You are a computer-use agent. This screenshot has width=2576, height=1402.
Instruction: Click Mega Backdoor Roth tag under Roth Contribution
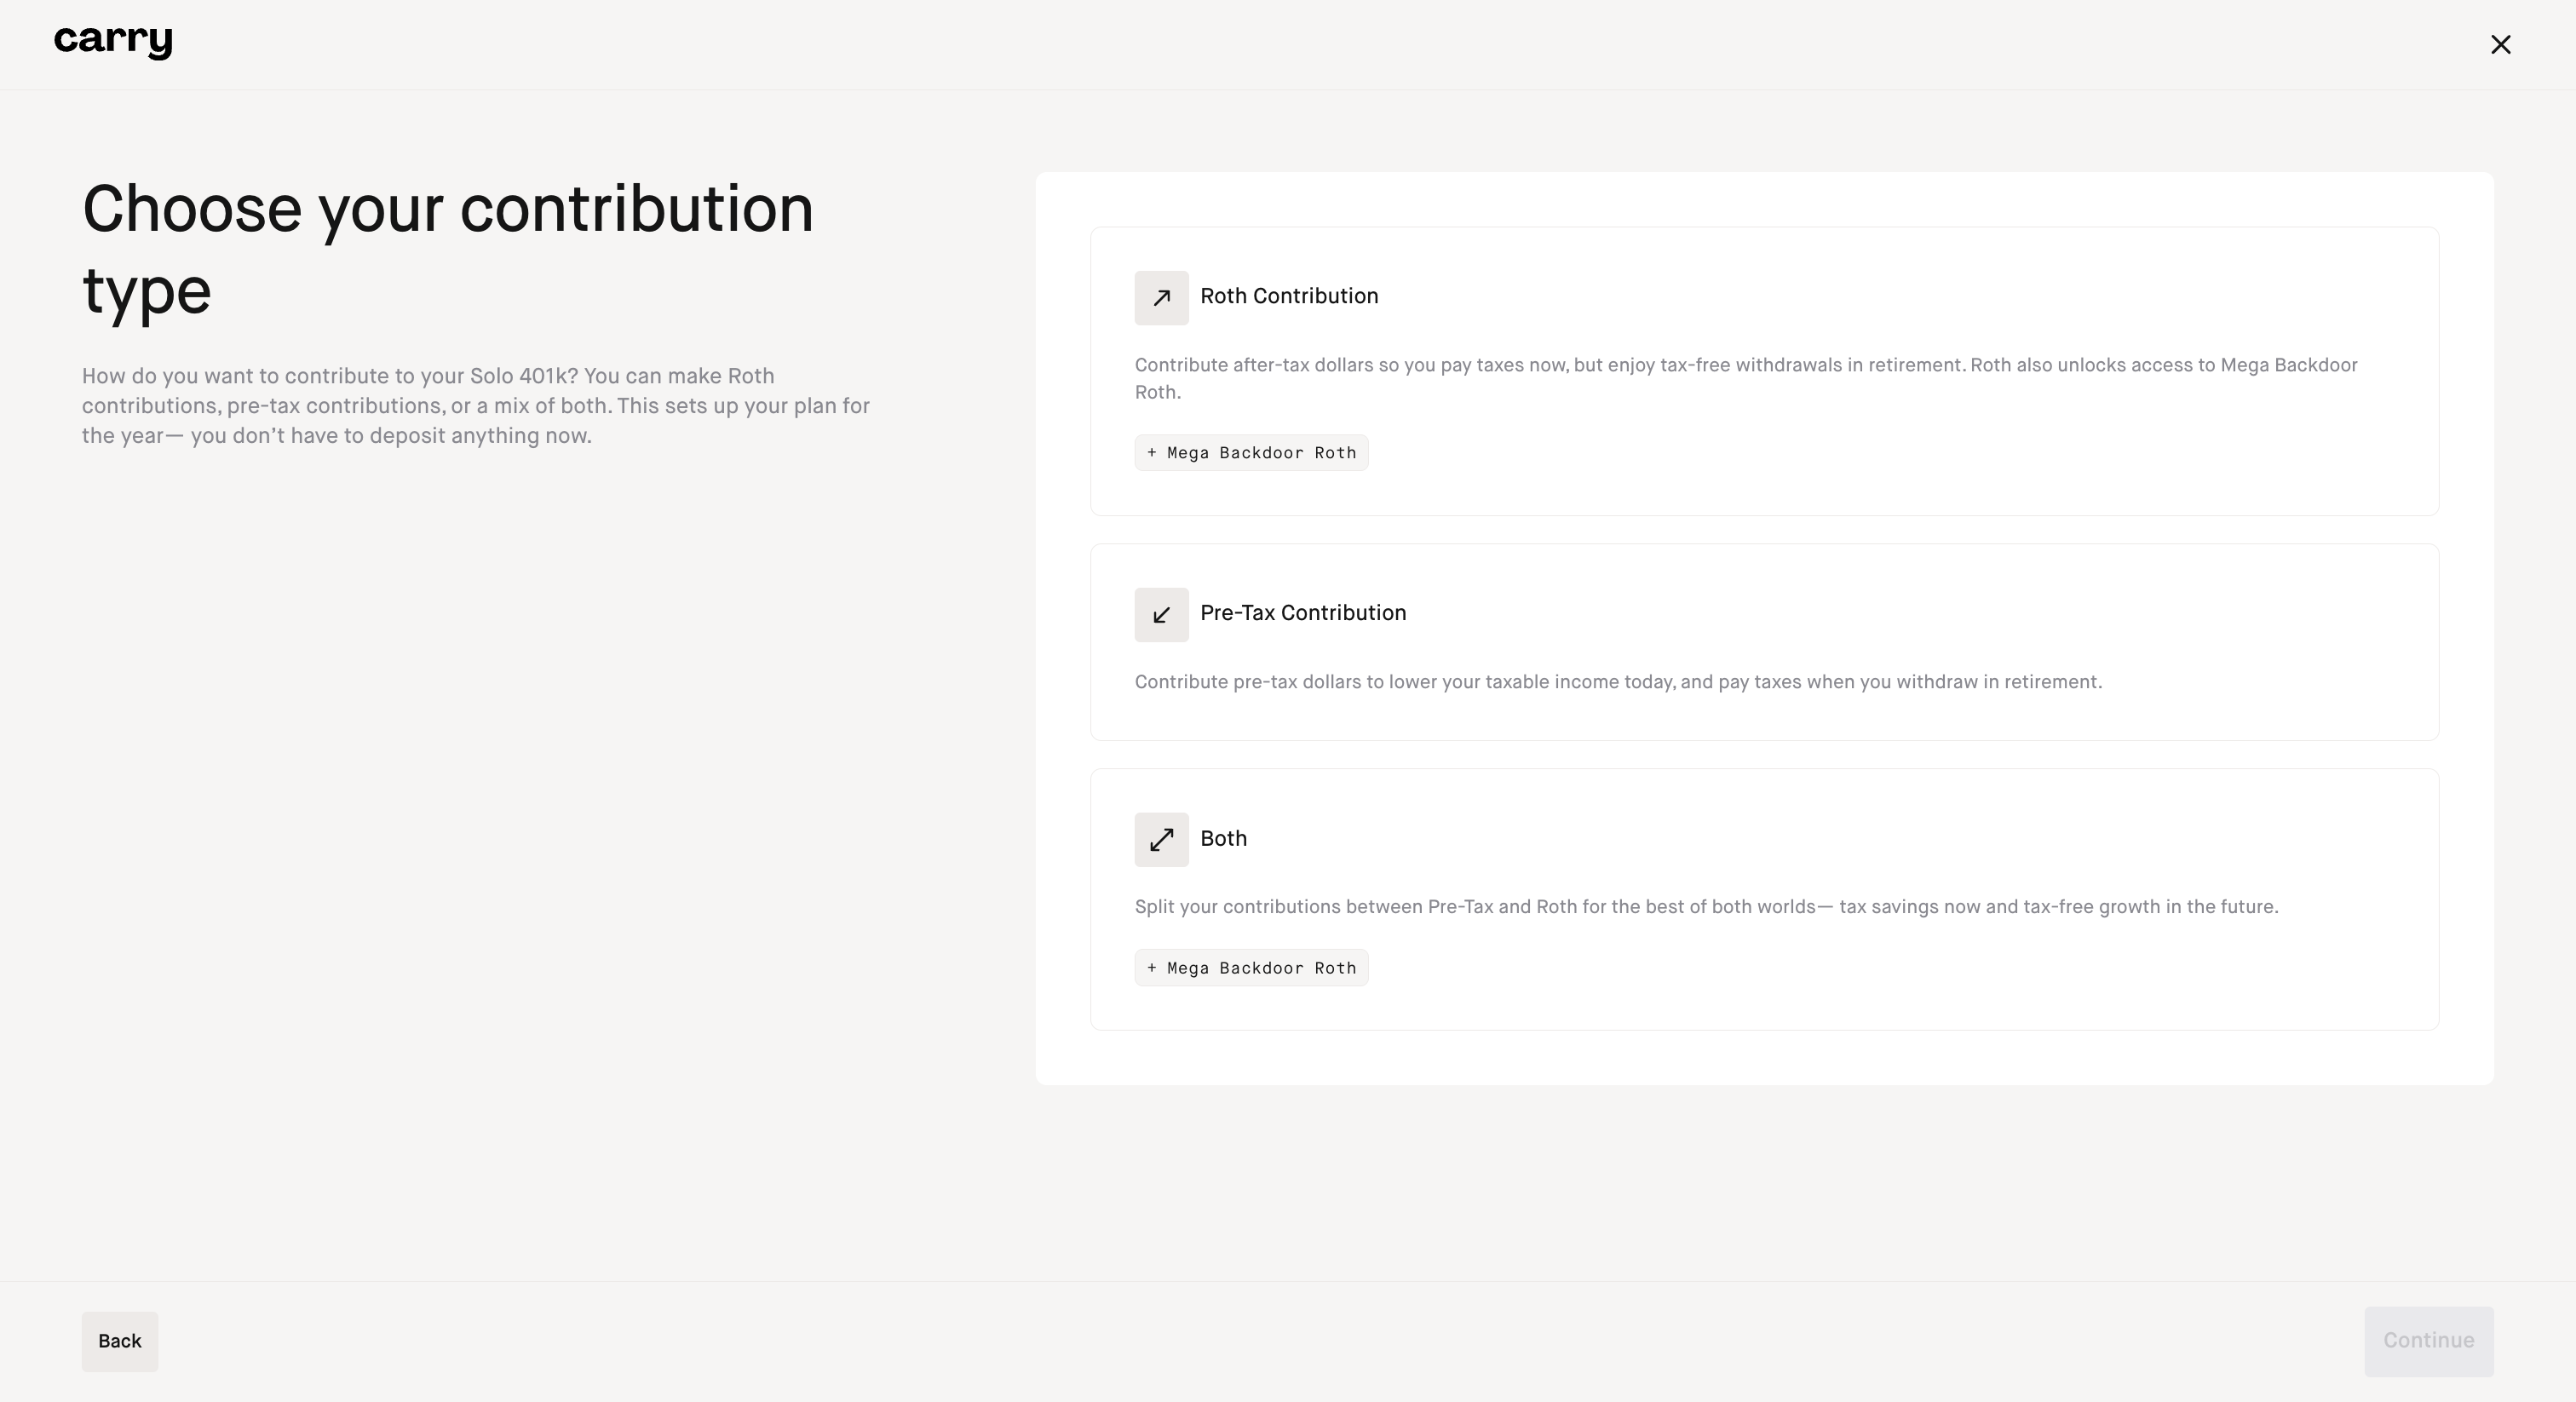1251,453
